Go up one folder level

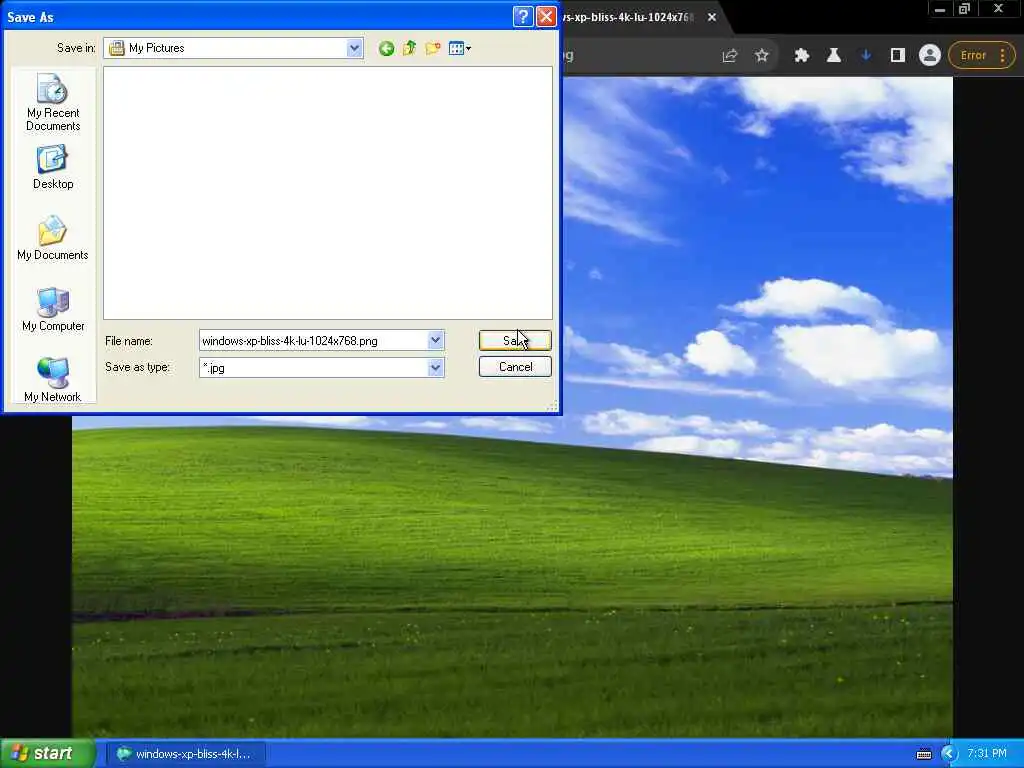[x=409, y=48]
